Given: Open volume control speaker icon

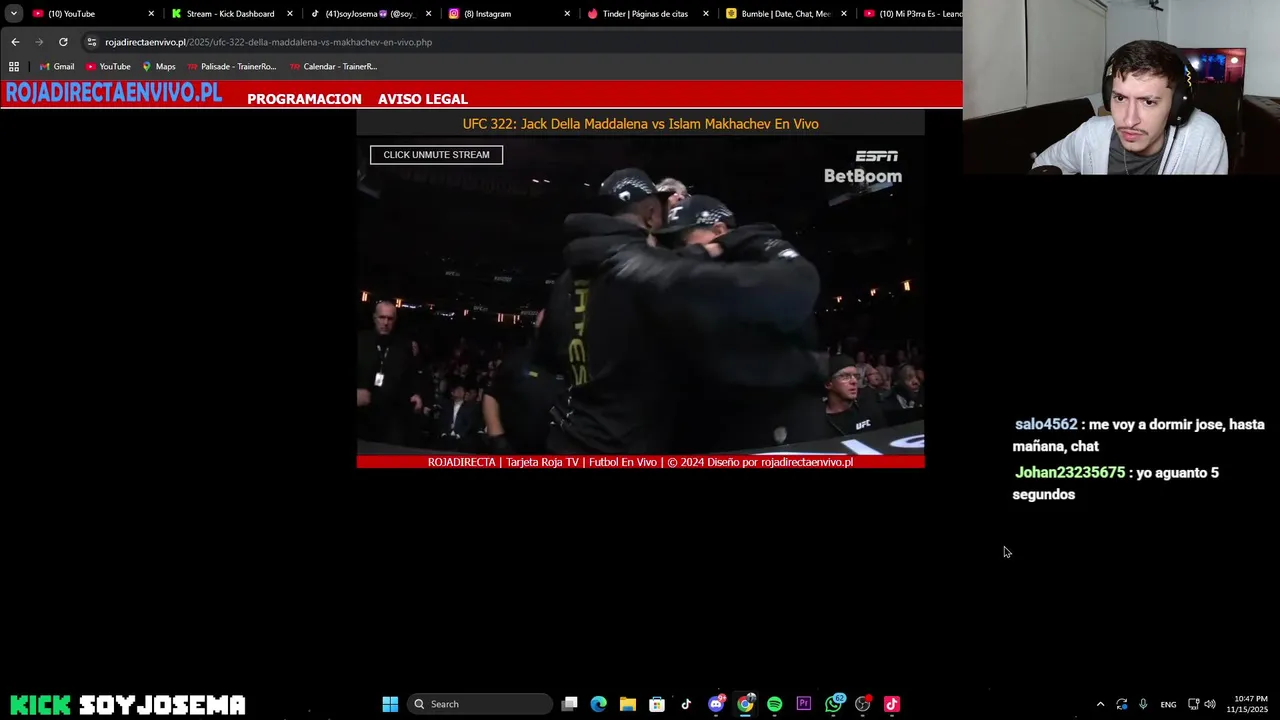Looking at the screenshot, I should 1210,704.
